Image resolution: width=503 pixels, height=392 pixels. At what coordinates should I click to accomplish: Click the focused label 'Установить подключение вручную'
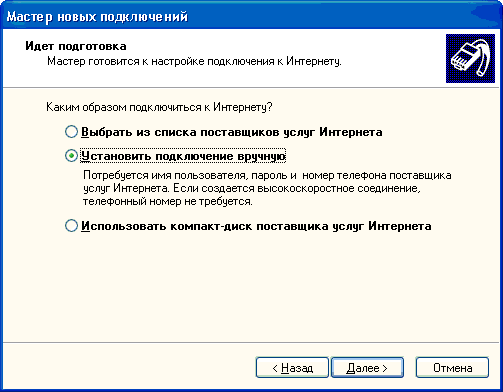tap(183, 156)
